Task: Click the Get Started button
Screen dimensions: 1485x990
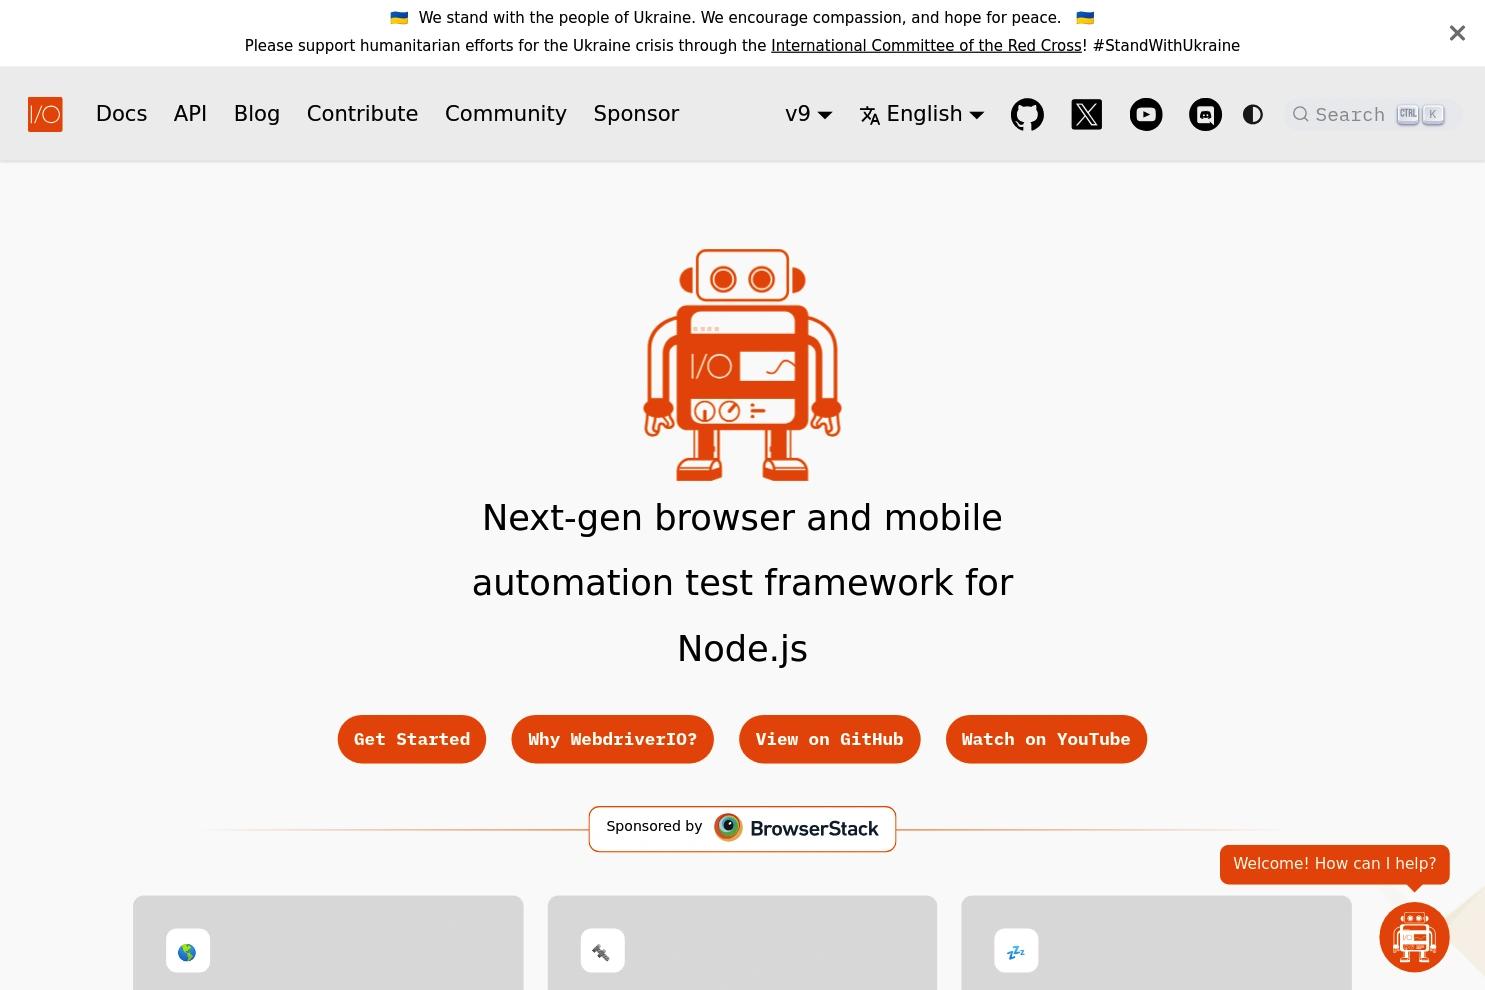Action: [412, 739]
